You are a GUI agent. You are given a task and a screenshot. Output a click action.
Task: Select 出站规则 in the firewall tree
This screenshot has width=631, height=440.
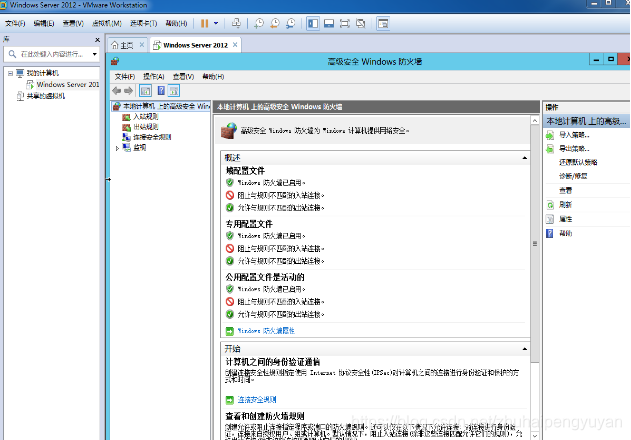click(x=140, y=127)
